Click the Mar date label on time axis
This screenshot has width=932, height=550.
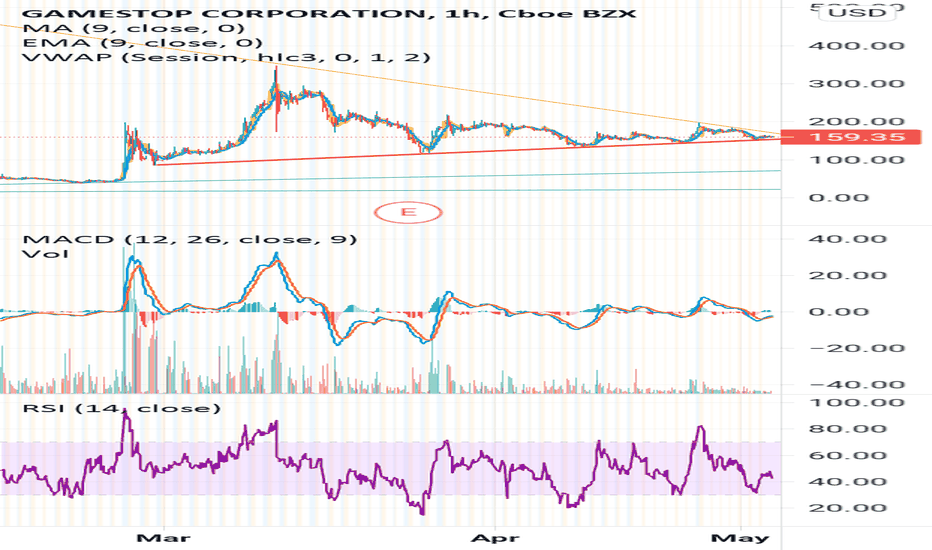[163, 538]
